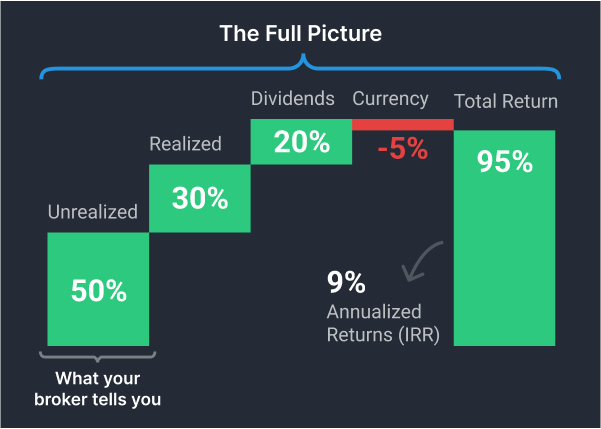
Task: Click the "Currency" label
Action: pos(390,99)
